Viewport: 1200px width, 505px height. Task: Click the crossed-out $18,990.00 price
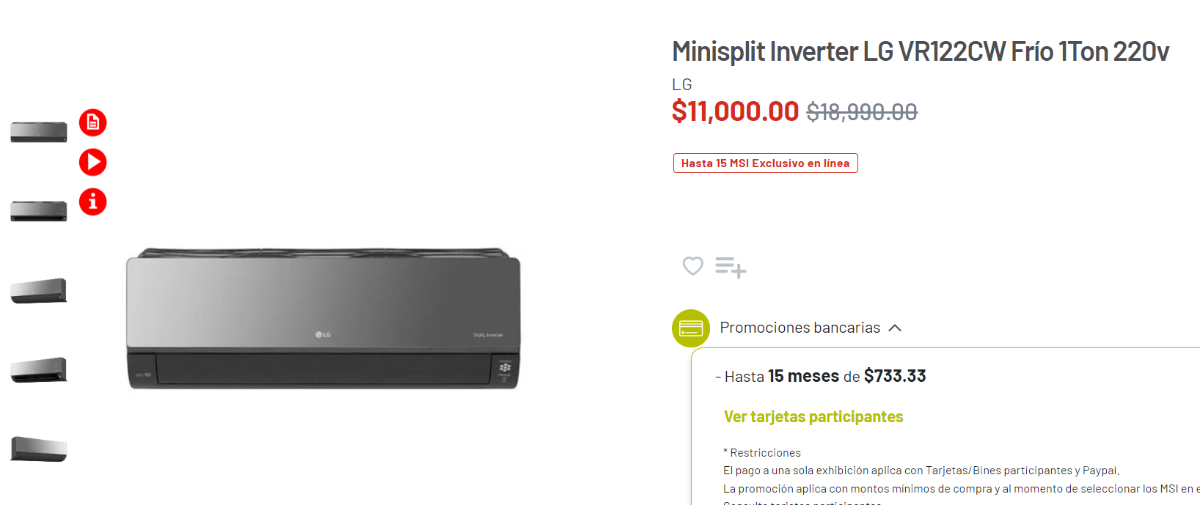tap(862, 112)
